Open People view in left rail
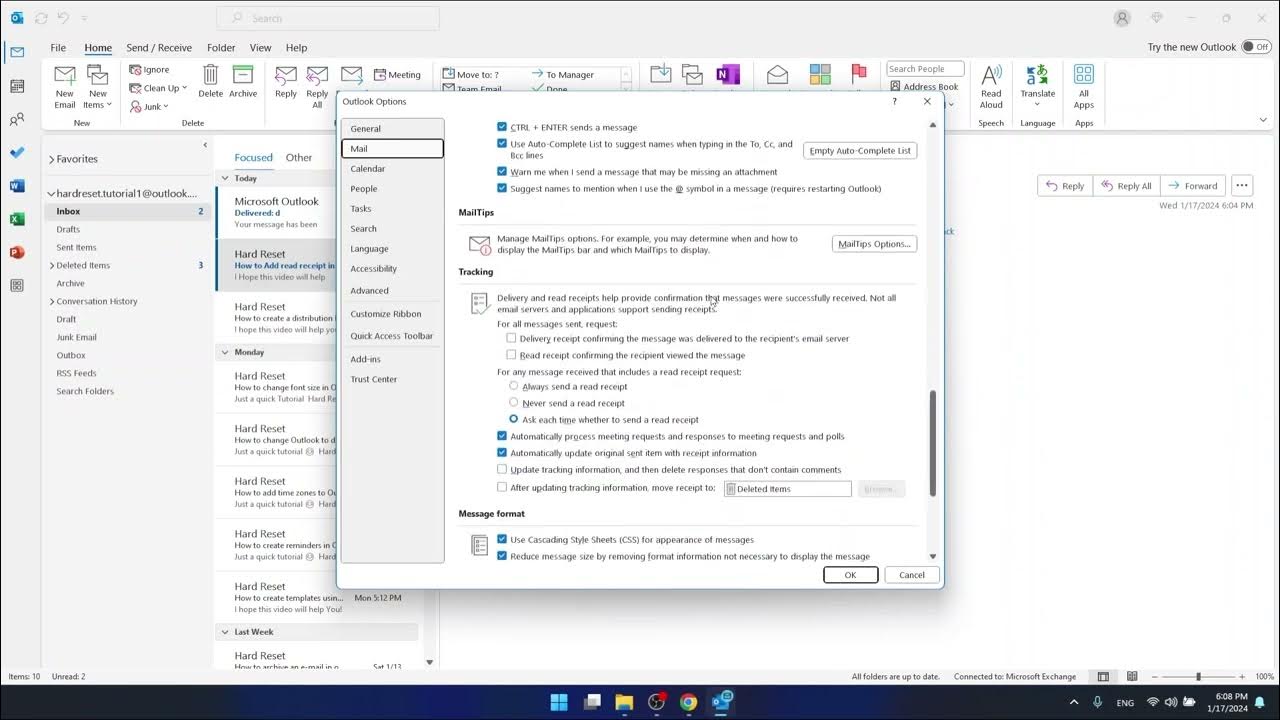1280x720 pixels. [17, 120]
